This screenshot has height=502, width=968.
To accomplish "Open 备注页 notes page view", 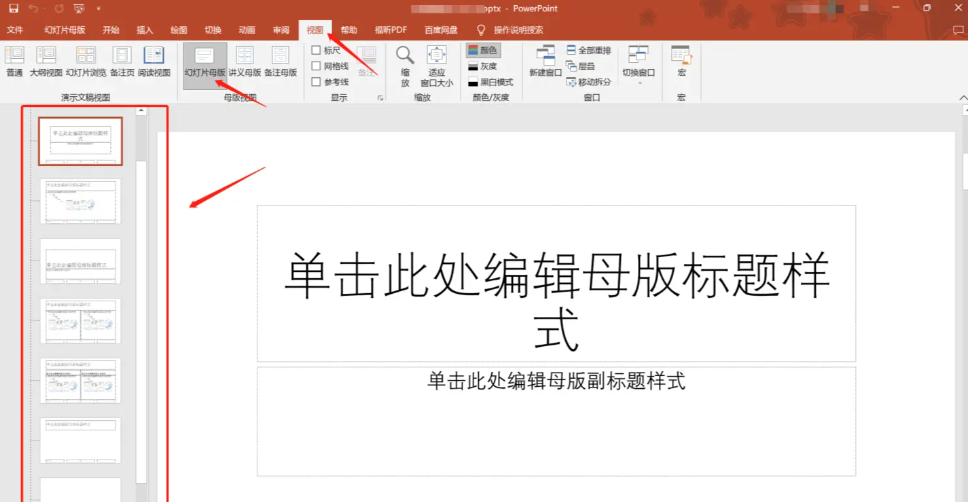I will [122, 61].
